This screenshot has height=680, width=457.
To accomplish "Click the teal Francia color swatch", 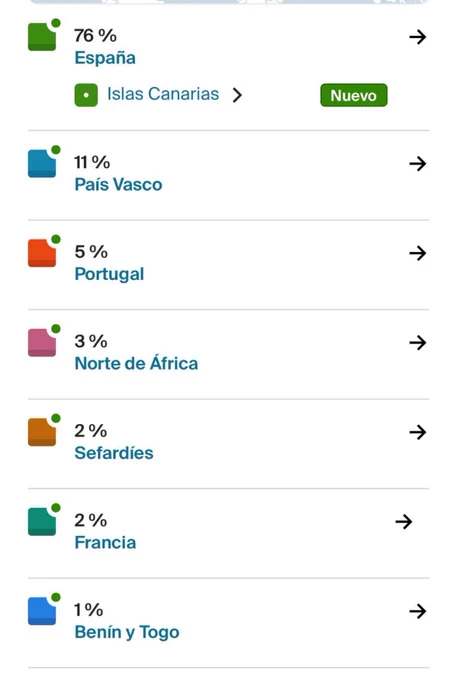I will click(x=42, y=521).
